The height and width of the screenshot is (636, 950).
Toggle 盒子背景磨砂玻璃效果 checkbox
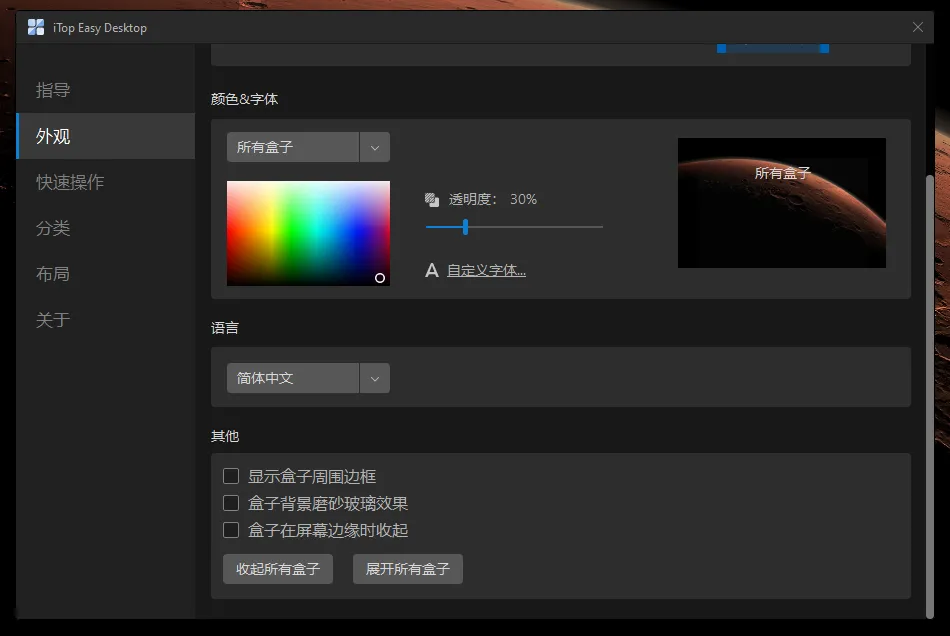[231, 503]
